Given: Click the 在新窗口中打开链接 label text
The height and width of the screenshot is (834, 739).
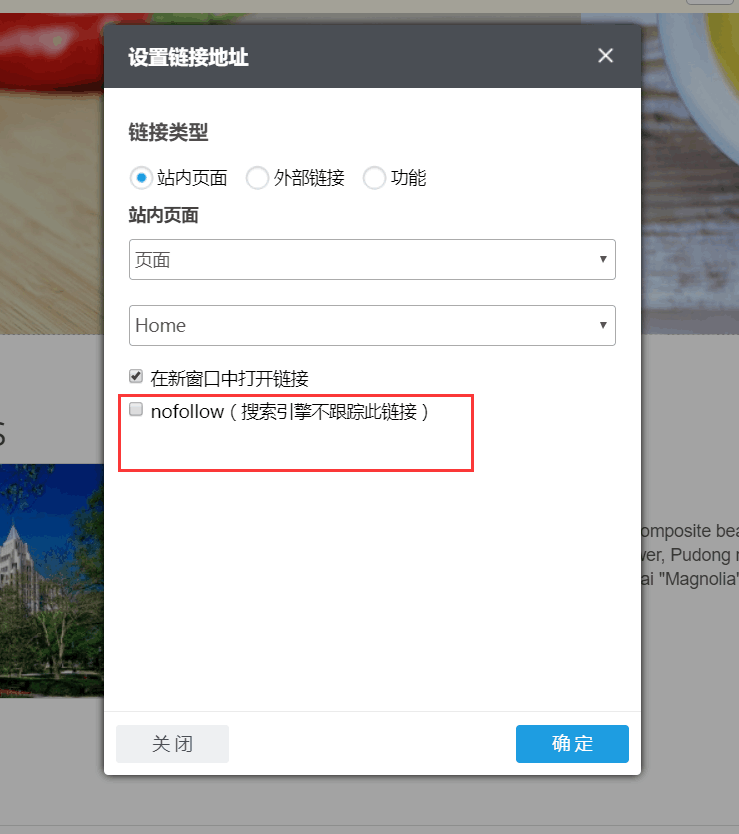Looking at the screenshot, I should tap(229, 378).
